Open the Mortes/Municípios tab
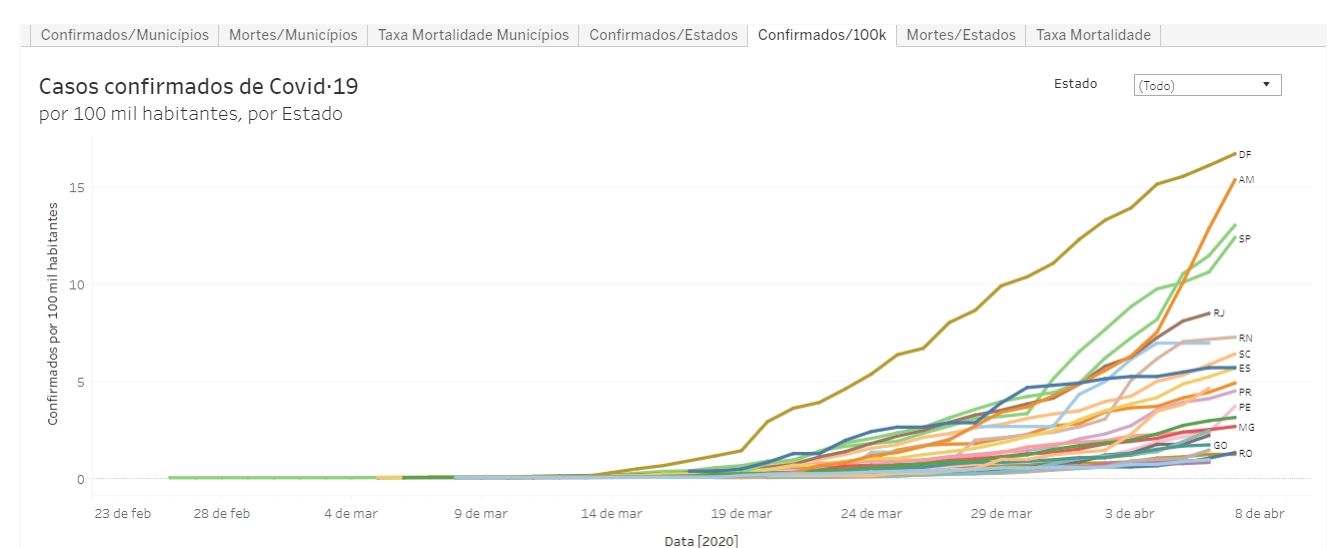Screen dimensions: 1336x548 293,35
